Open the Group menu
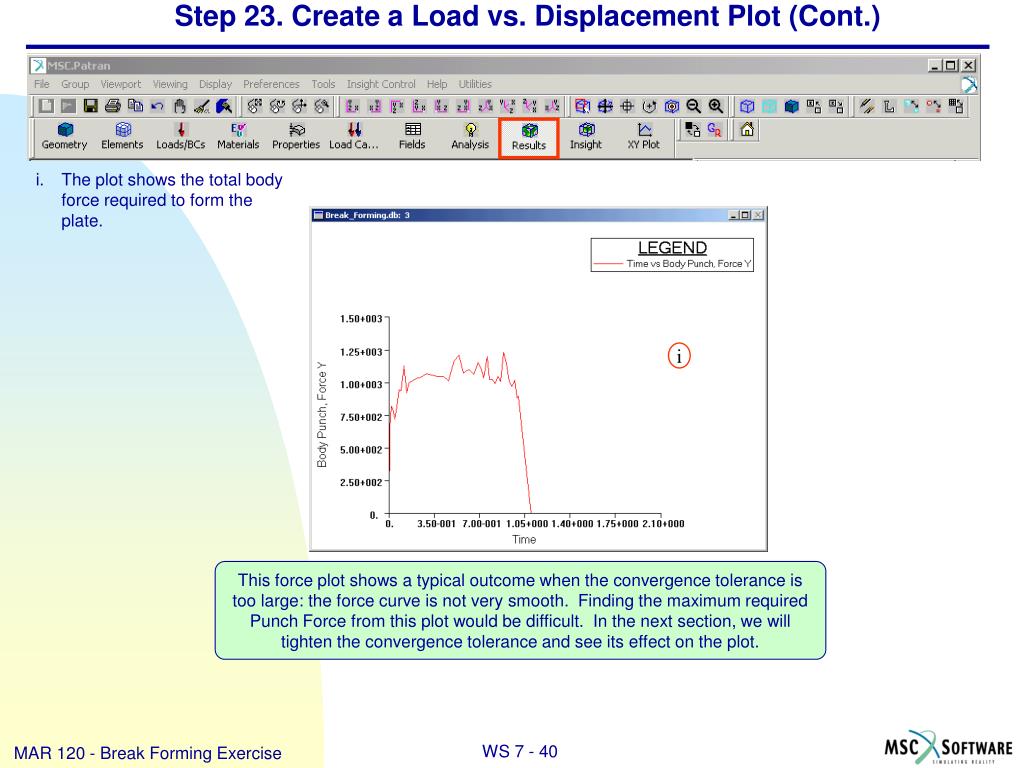 coord(75,84)
